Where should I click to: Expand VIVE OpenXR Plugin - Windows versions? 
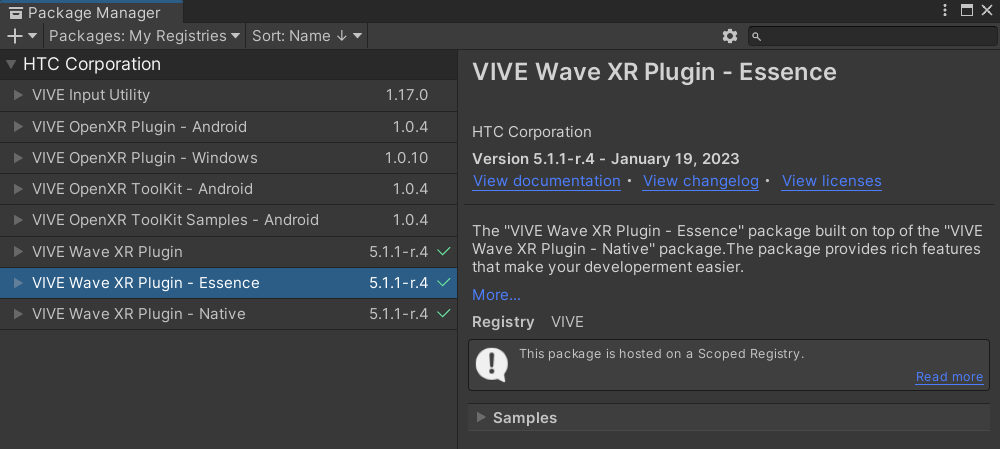[x=18, y=158]
